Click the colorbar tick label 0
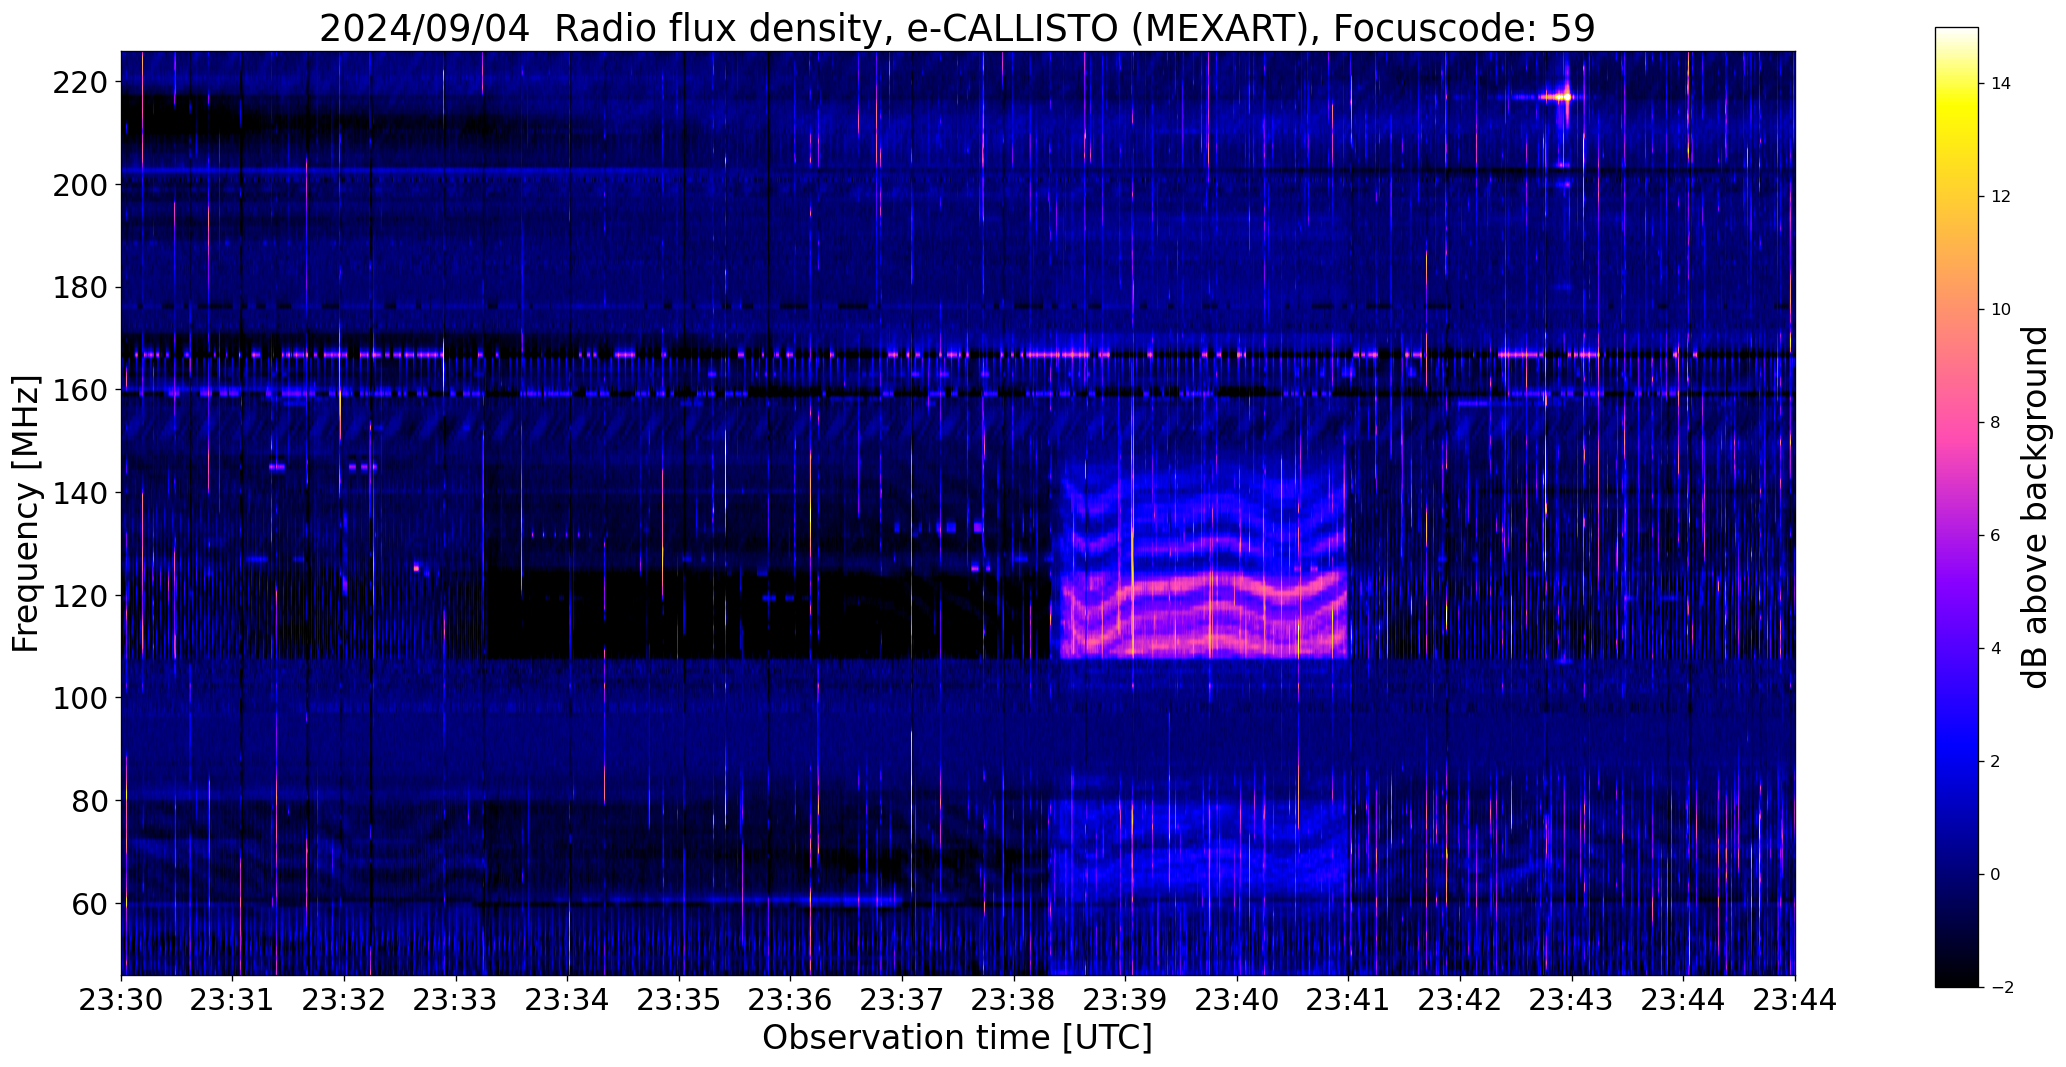Screen dimensions: 2066x1067 (x=1996, y=874)
